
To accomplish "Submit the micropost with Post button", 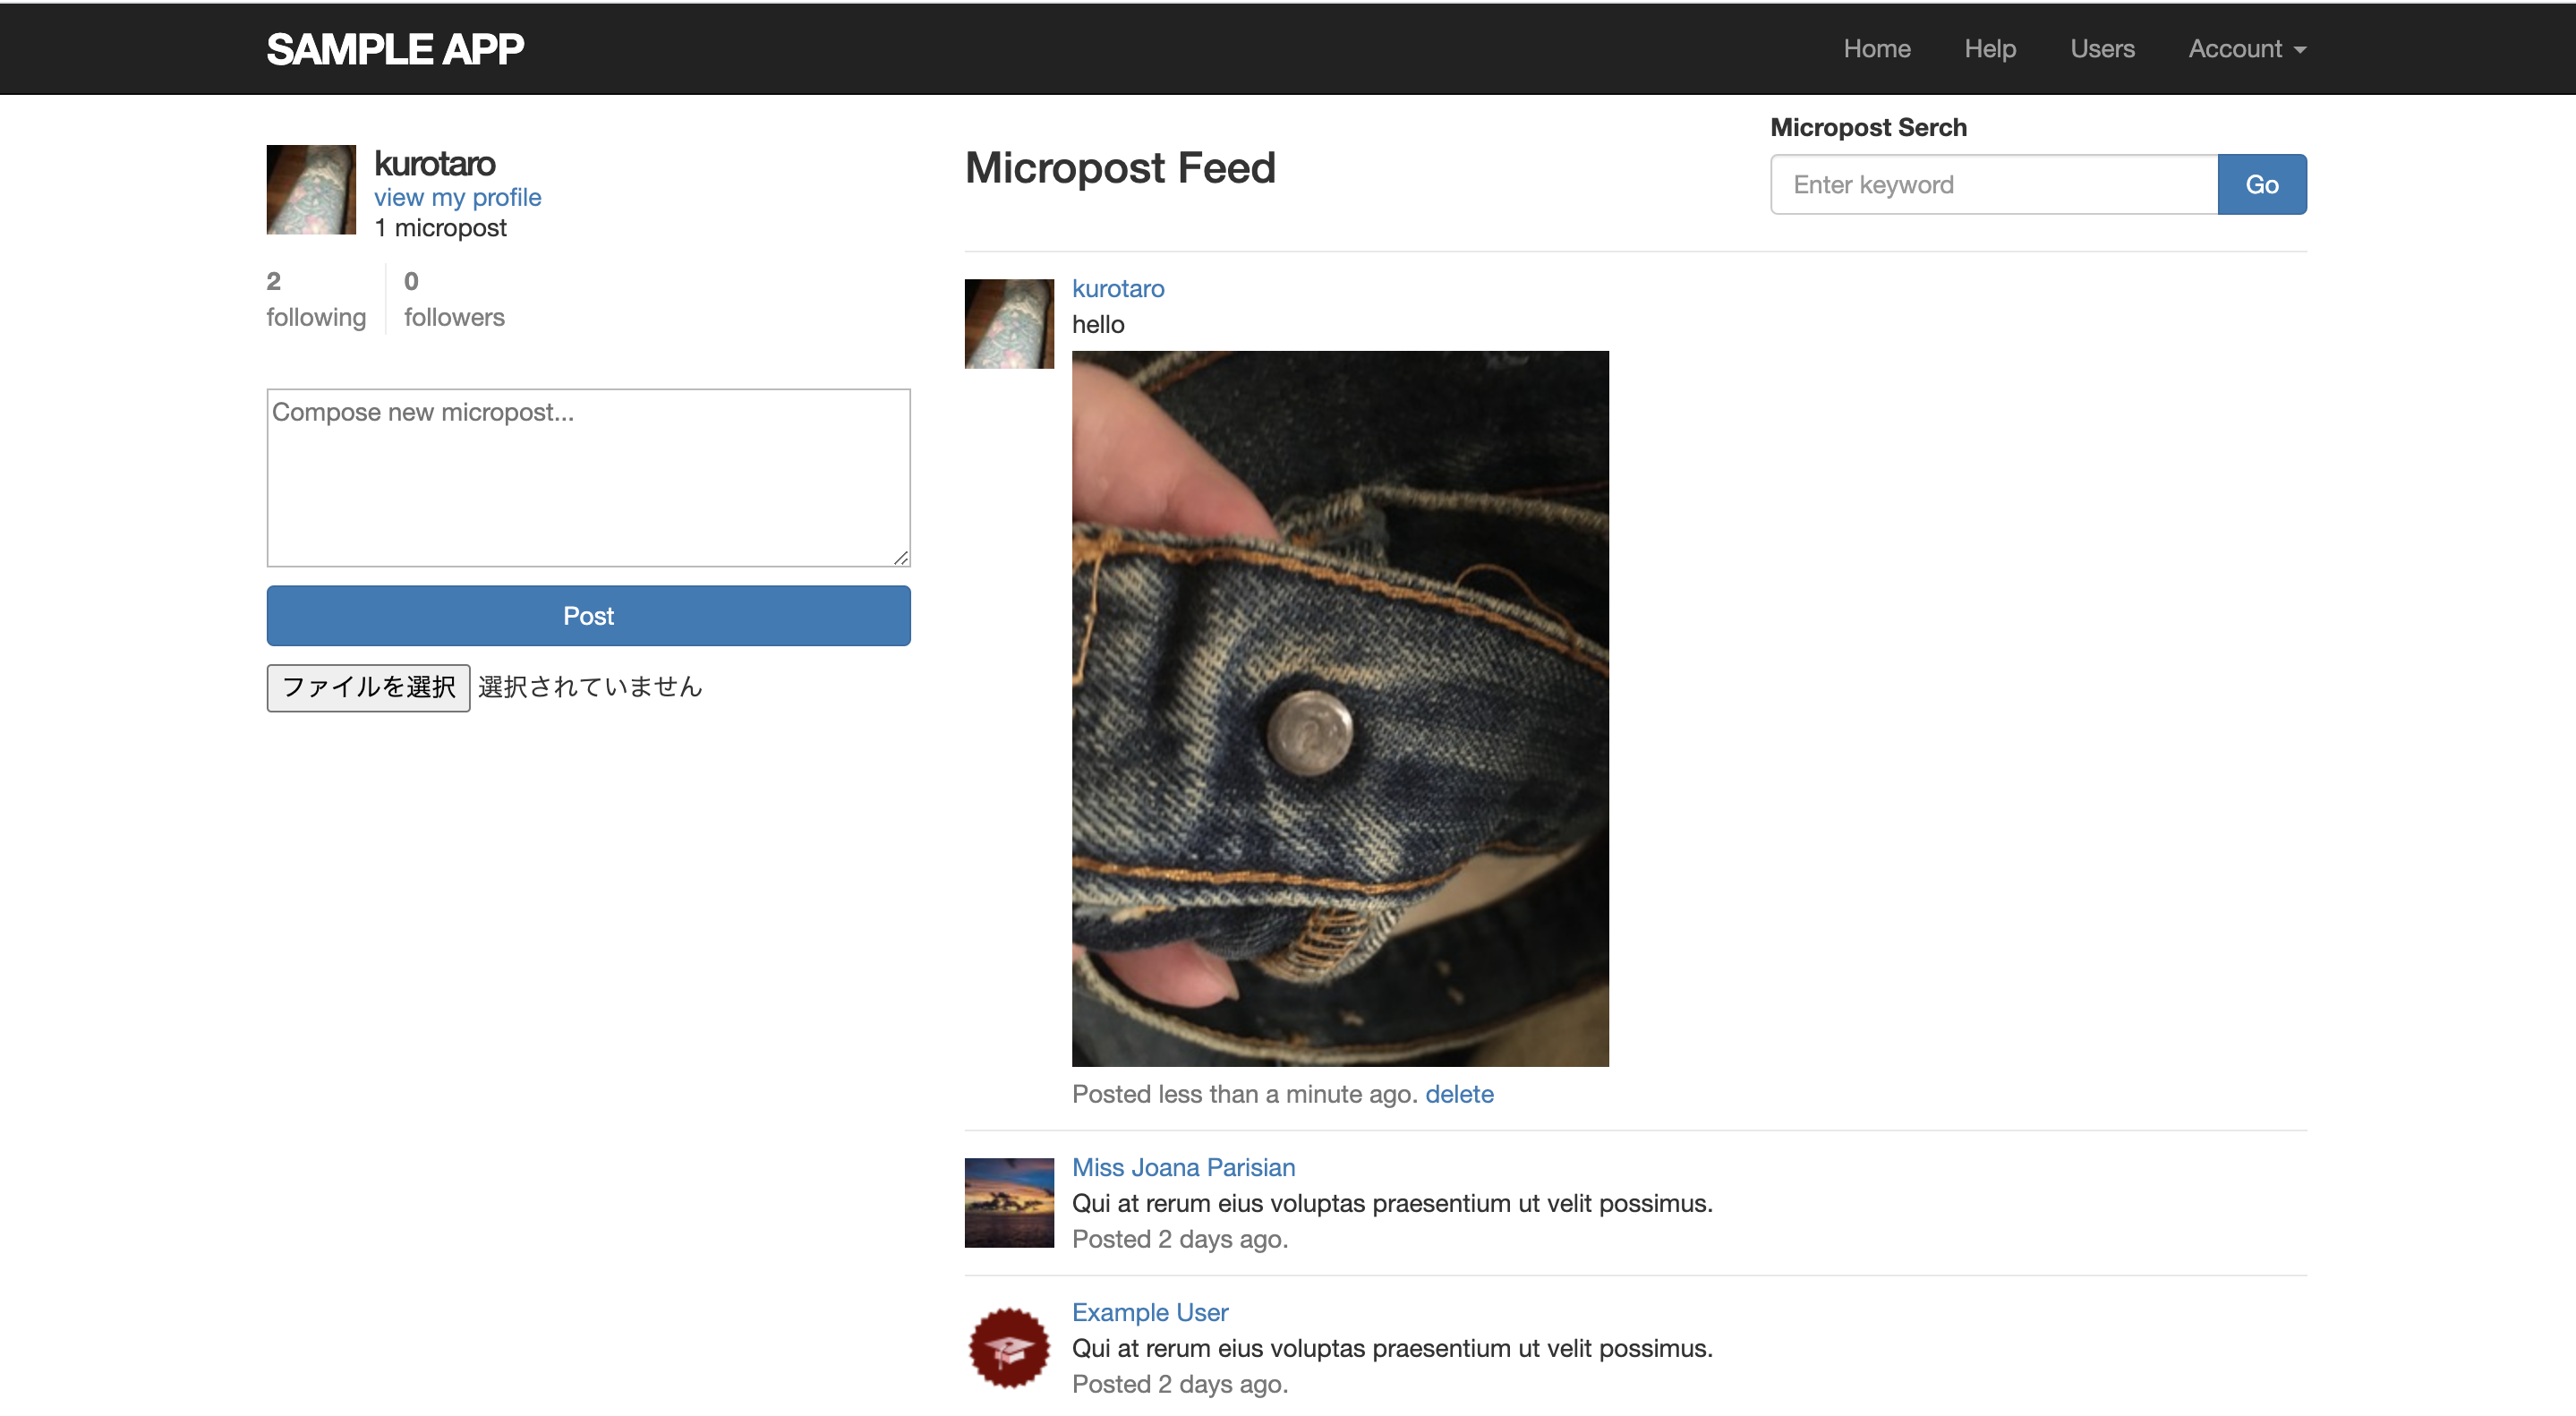I will [588, 616].
